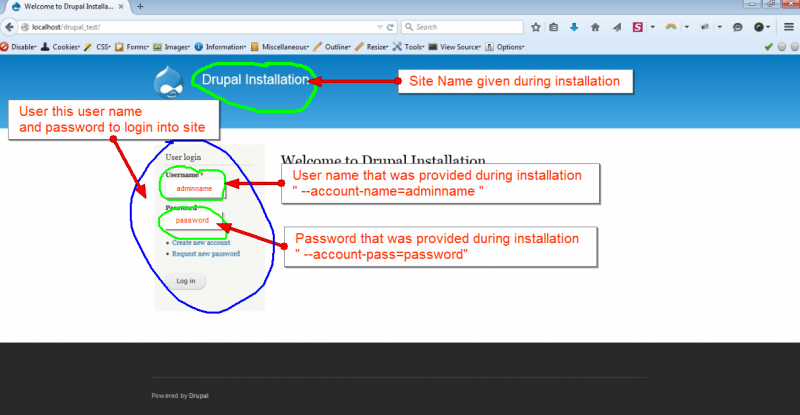800x415 pixels.
Task: Click the color wheel extension icon
Action: (759, 27)
